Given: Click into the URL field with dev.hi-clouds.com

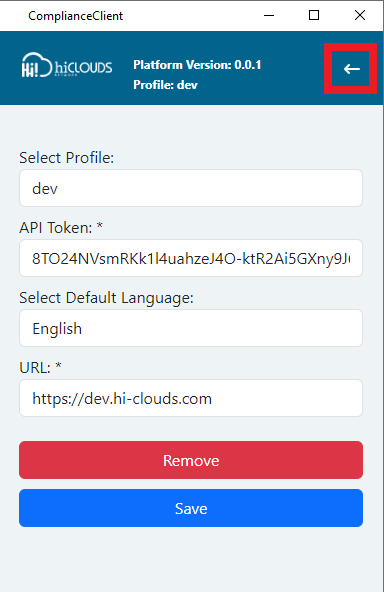Looking at the screenshot, I should coord(191,398).
